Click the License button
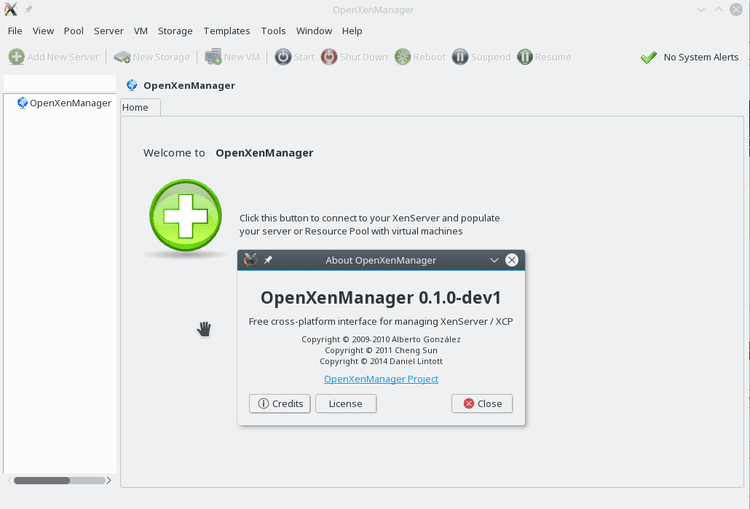Screen dimensions: 750x509 [x=346, y=404]
